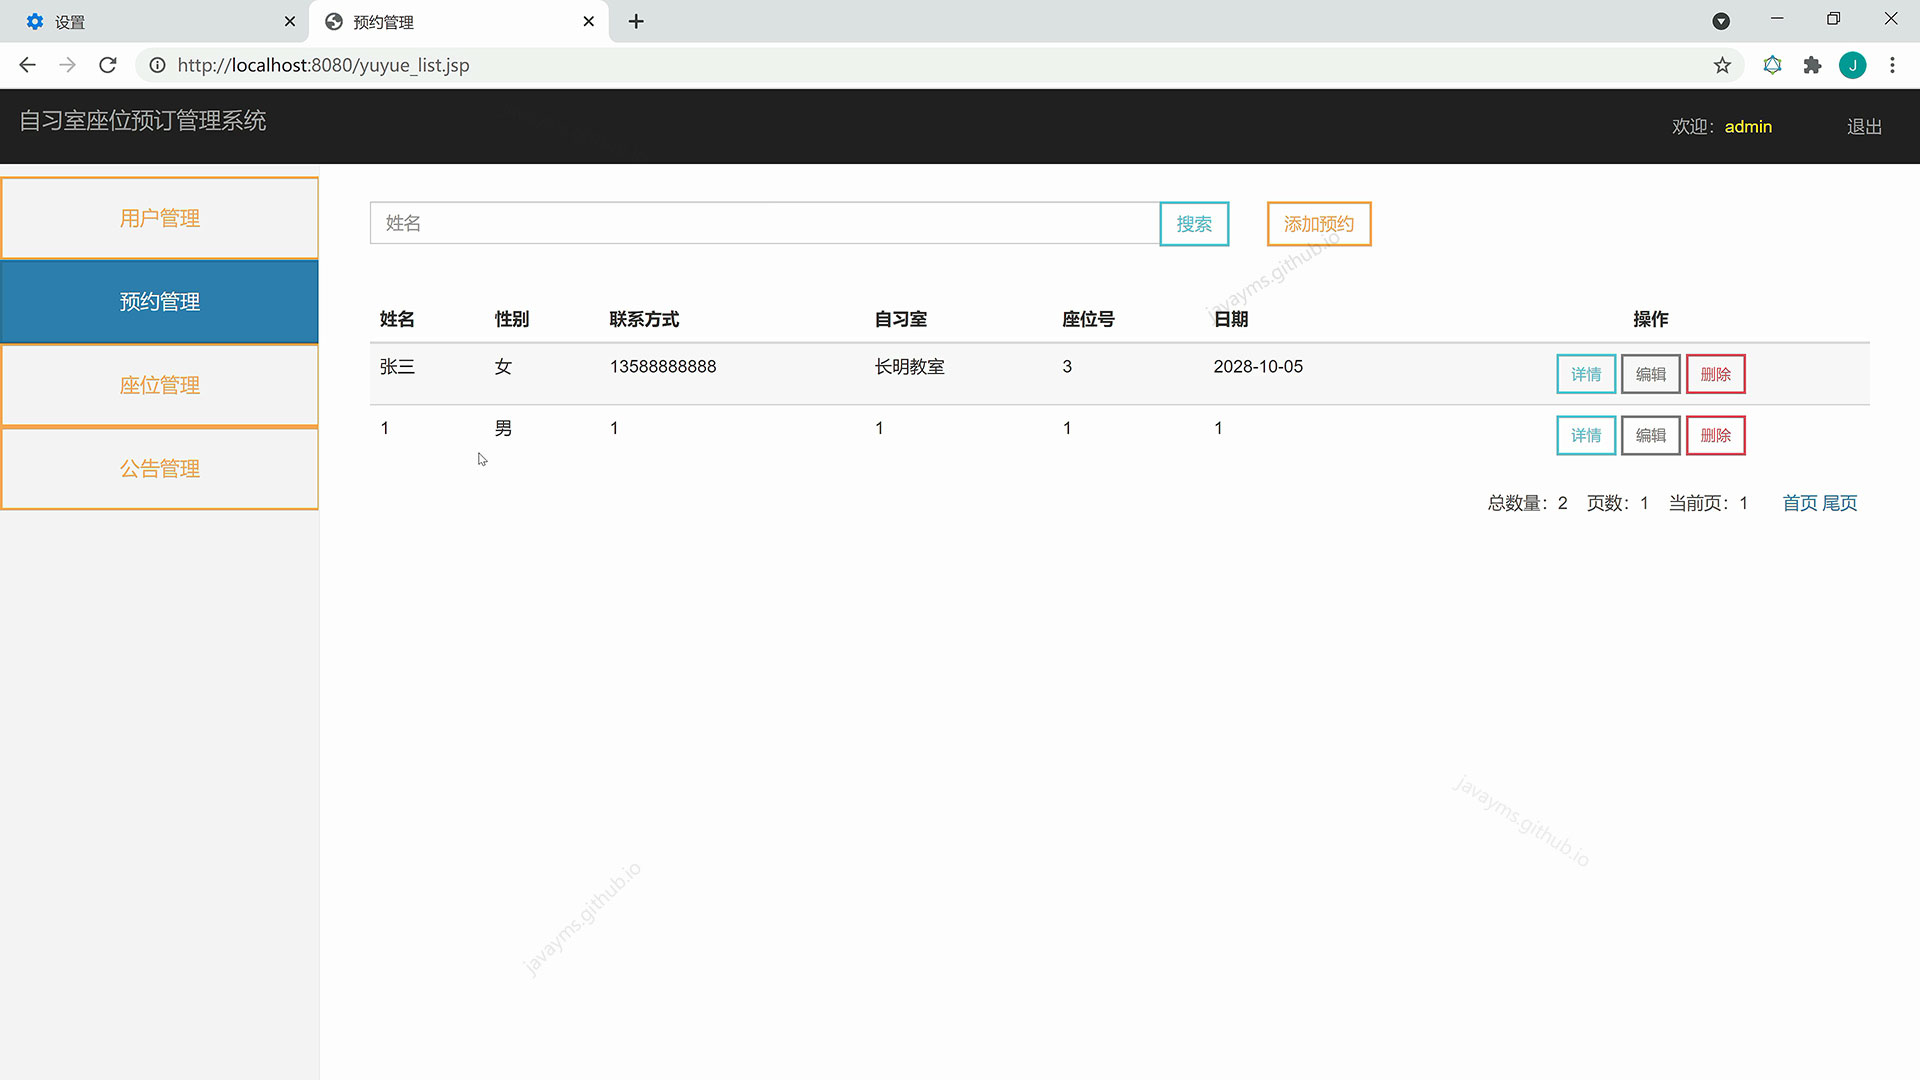The image size is (1920, 1080).
Task: Click the 添加预约 button
Action: click(x=1318, y=223)
